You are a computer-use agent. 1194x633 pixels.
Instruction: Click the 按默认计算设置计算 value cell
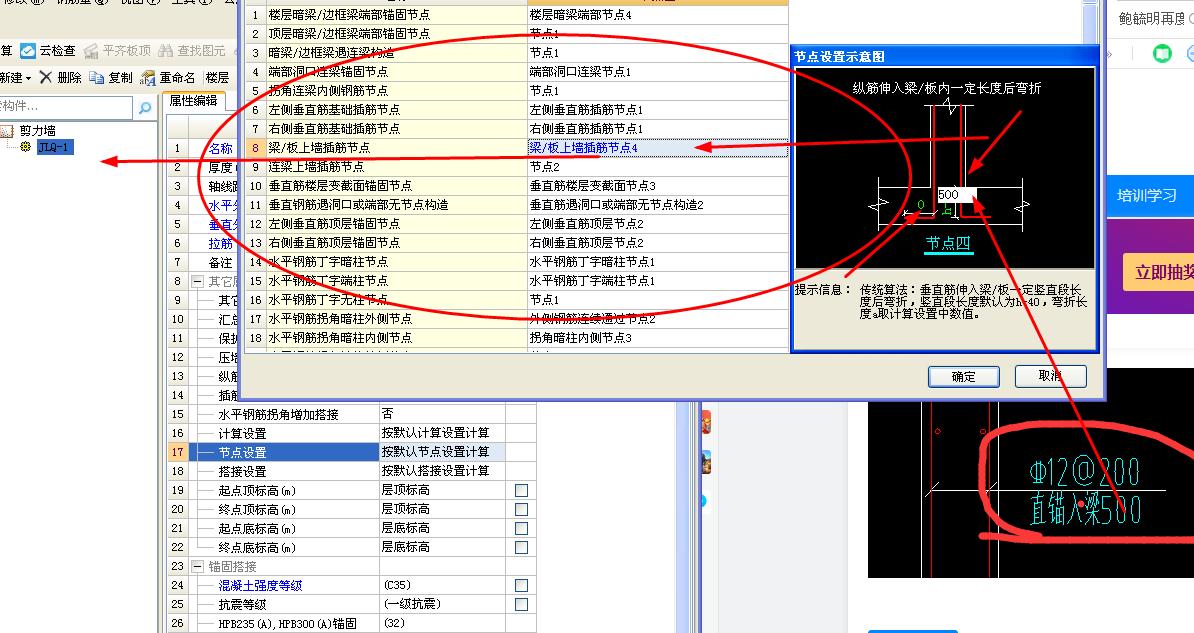(442, 433)
